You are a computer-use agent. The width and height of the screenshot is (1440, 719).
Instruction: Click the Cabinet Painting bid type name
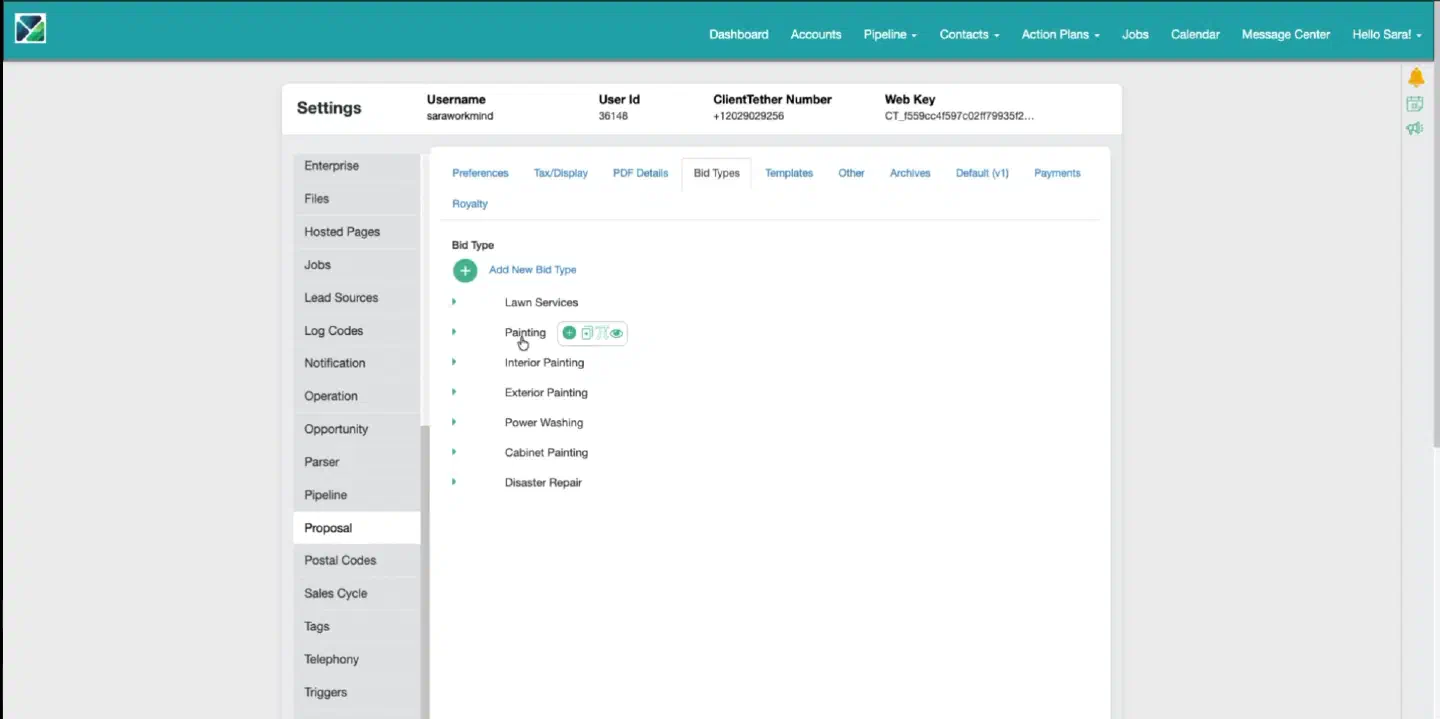pos(546,452)
